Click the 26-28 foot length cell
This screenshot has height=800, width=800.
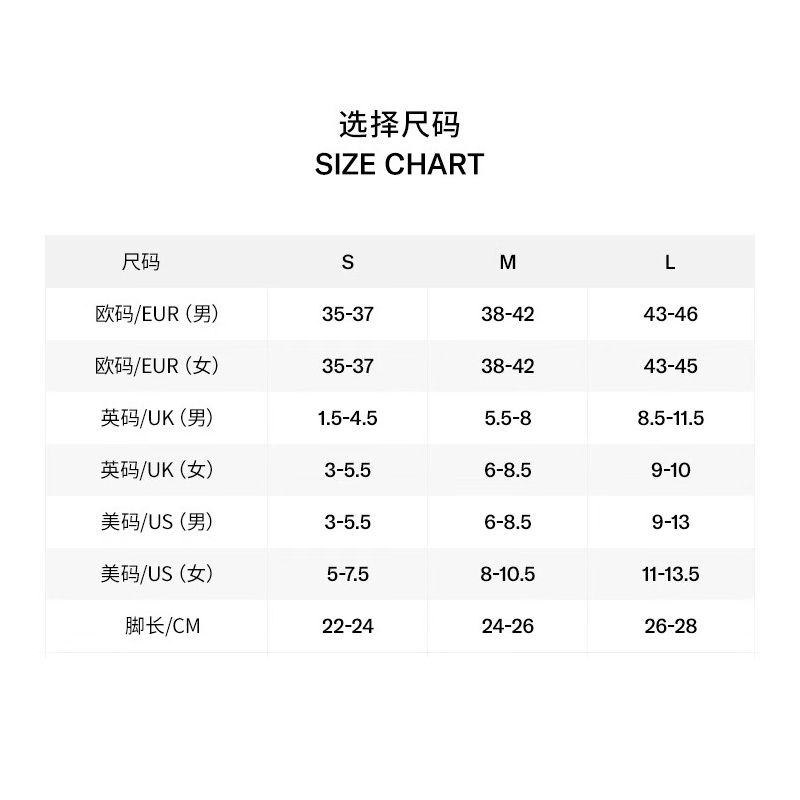670,627
